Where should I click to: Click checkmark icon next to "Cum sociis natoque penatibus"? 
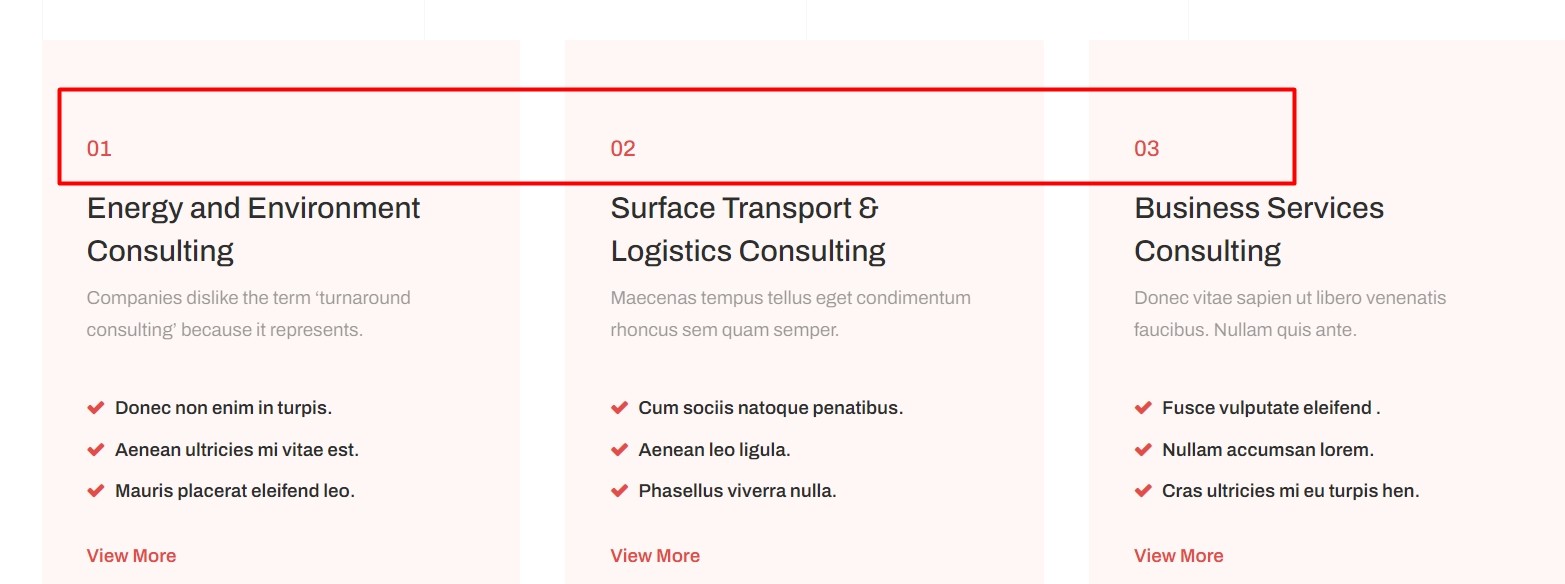(619, 408)
